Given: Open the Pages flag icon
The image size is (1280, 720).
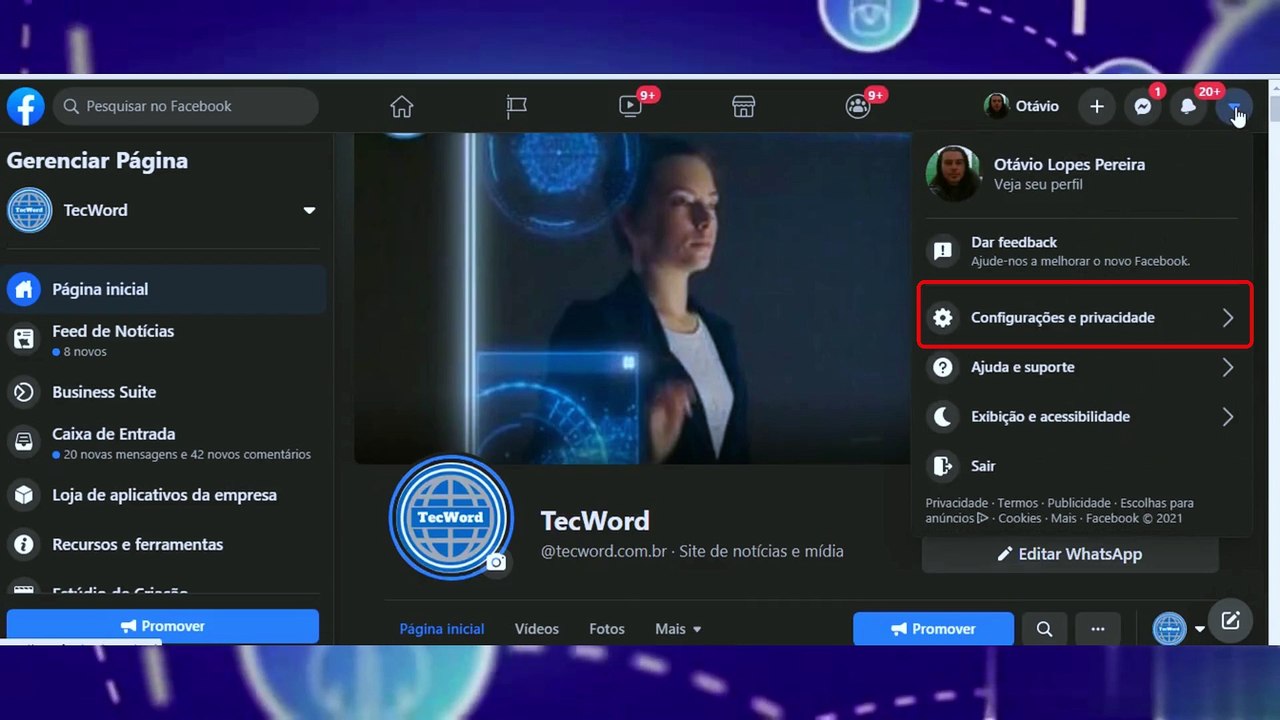Looking at the screenshot, I should click(516, 106).
